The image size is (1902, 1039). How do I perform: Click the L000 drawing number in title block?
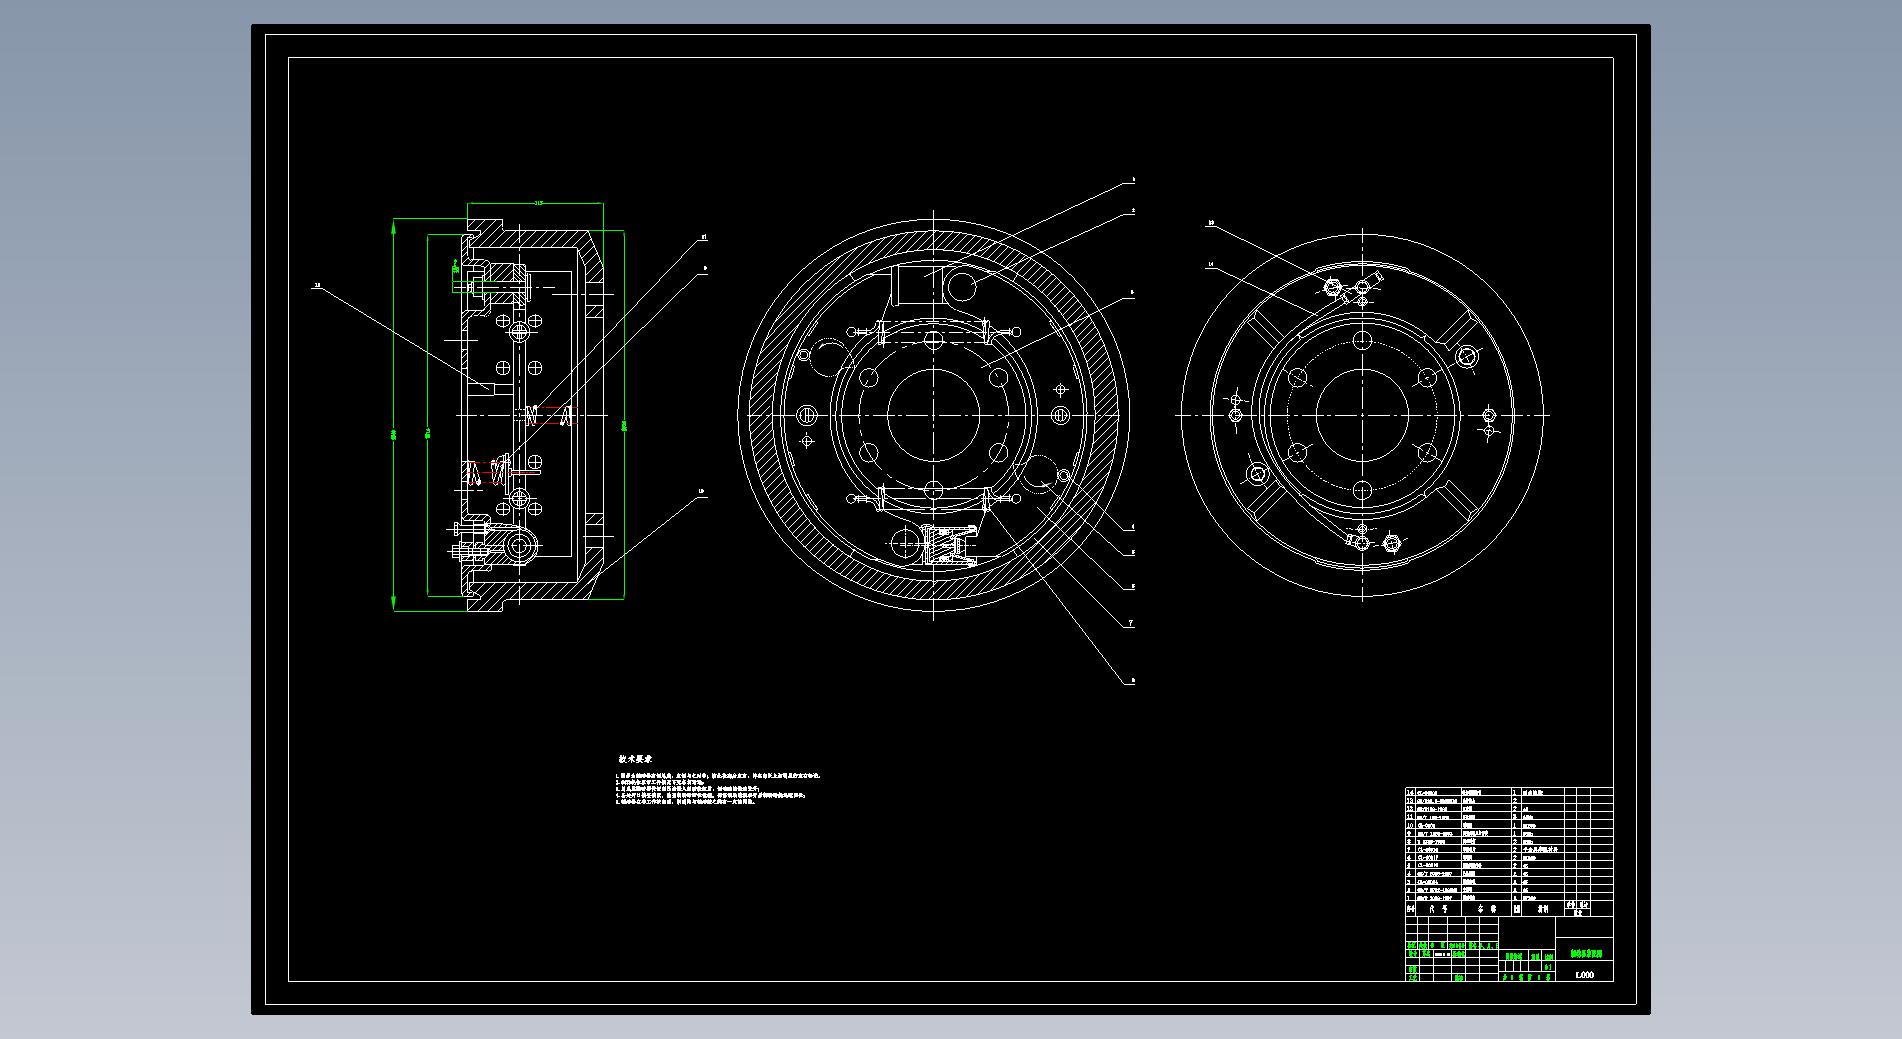1584,975
